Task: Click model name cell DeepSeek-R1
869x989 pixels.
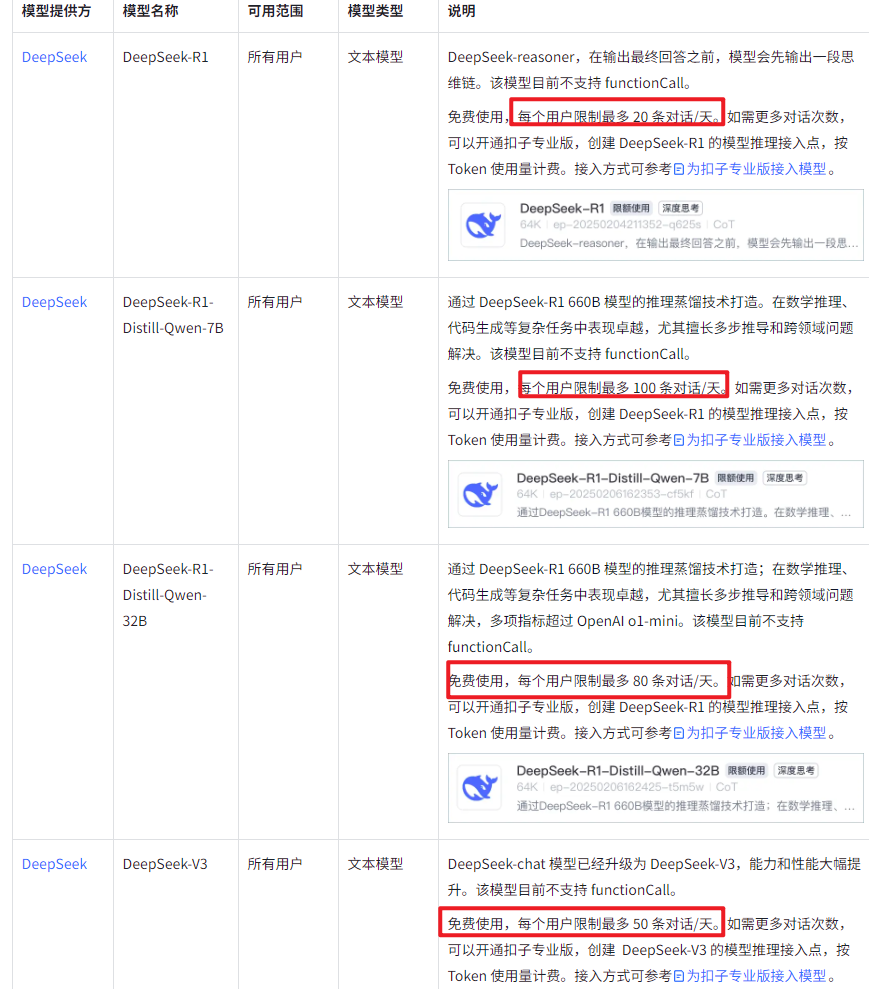Action: pos(165,57)
